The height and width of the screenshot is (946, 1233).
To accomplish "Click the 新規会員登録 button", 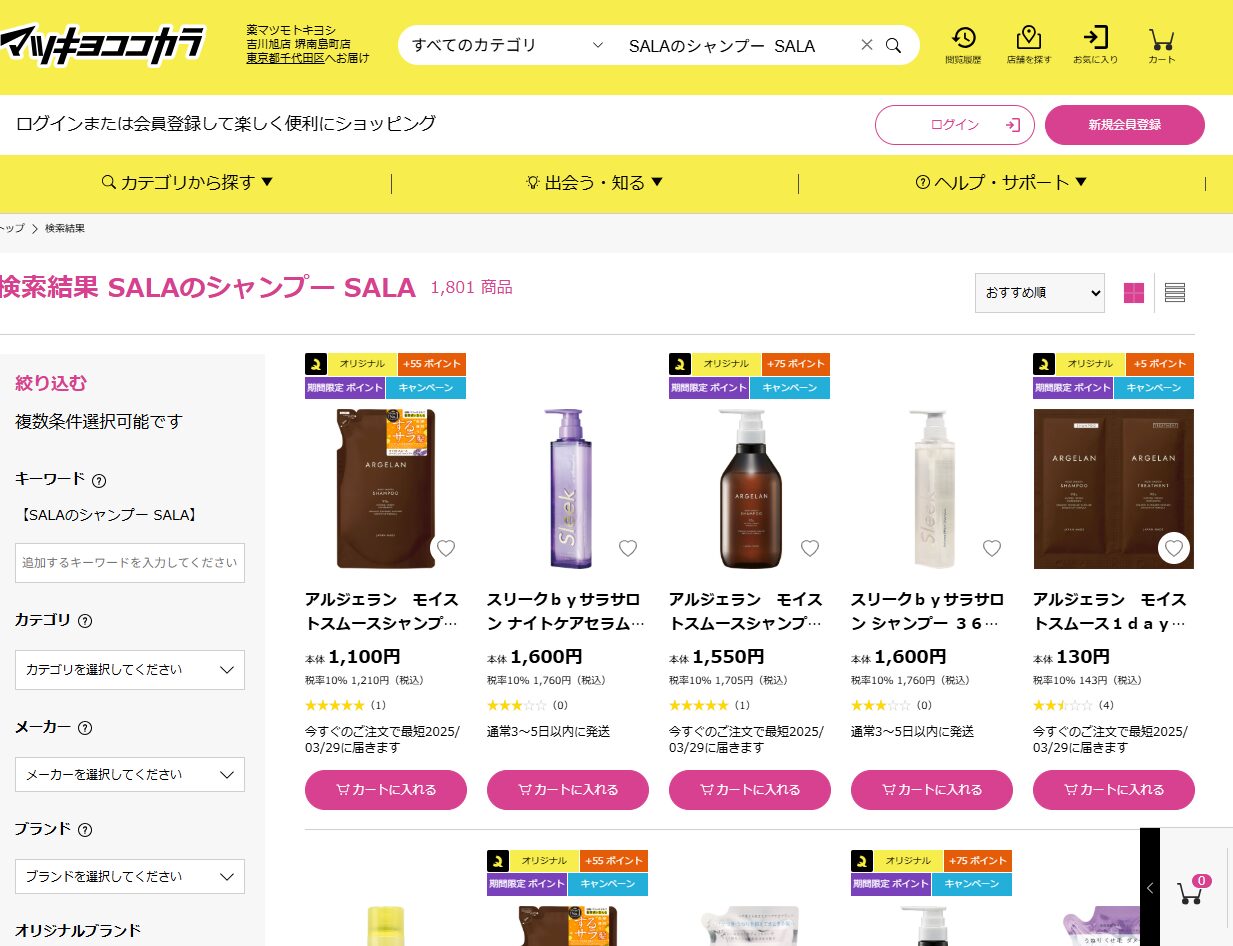I will coord(1125,125).
